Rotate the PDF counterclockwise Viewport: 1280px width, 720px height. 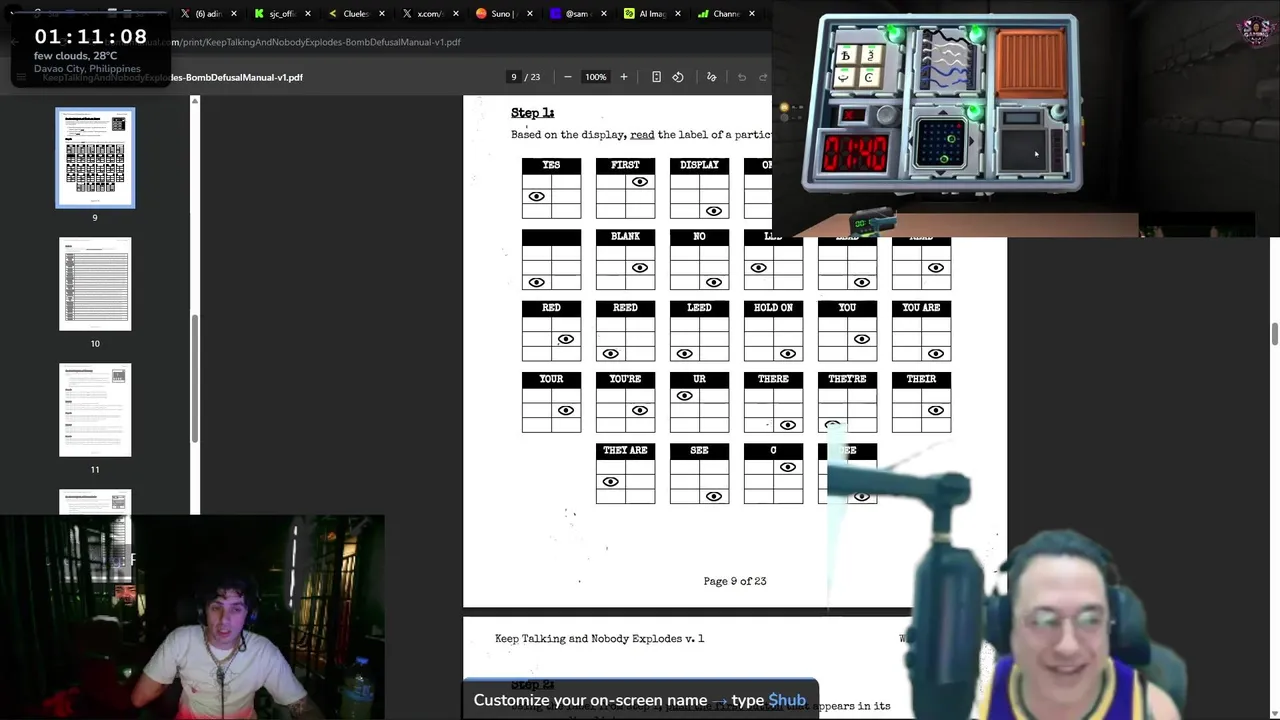tap(678, 77)
